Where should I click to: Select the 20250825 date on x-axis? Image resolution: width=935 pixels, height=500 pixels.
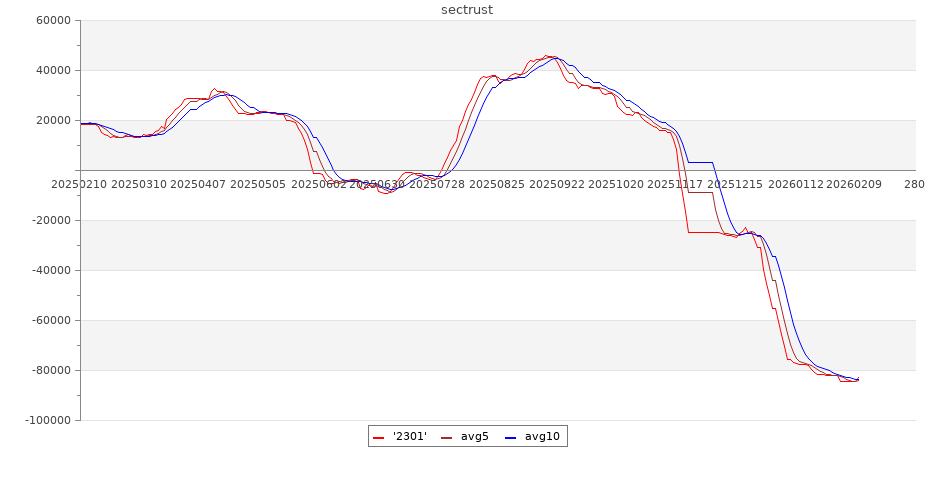pos(497,185)
